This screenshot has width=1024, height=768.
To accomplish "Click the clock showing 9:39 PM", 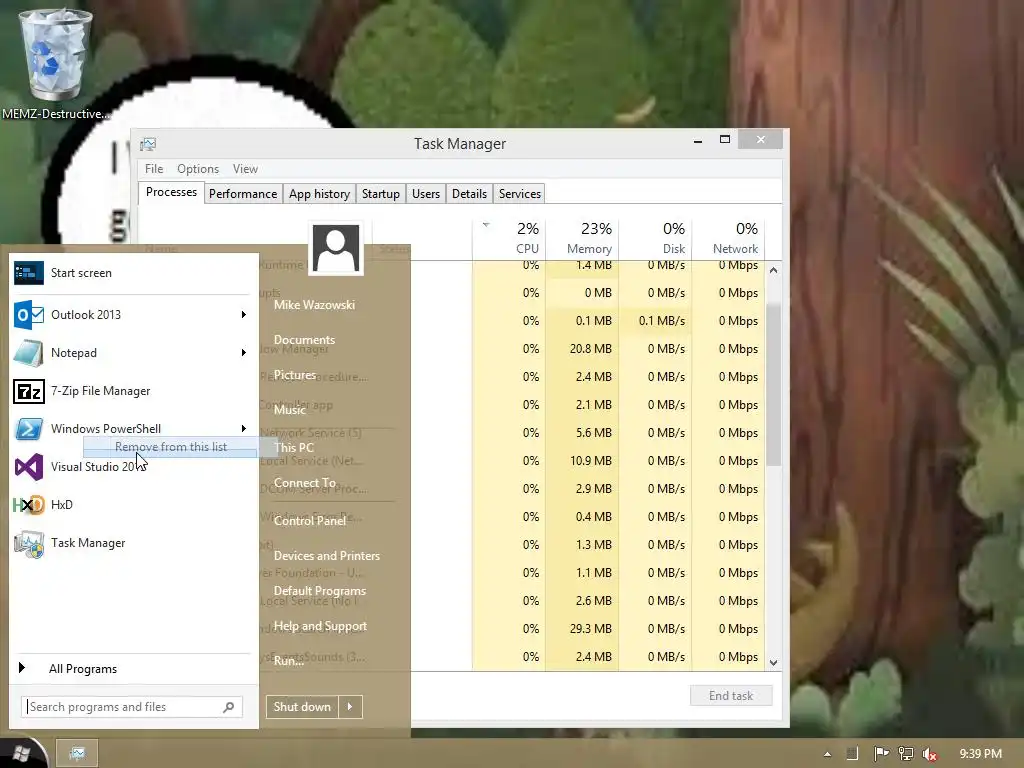I will coord(980,754).
